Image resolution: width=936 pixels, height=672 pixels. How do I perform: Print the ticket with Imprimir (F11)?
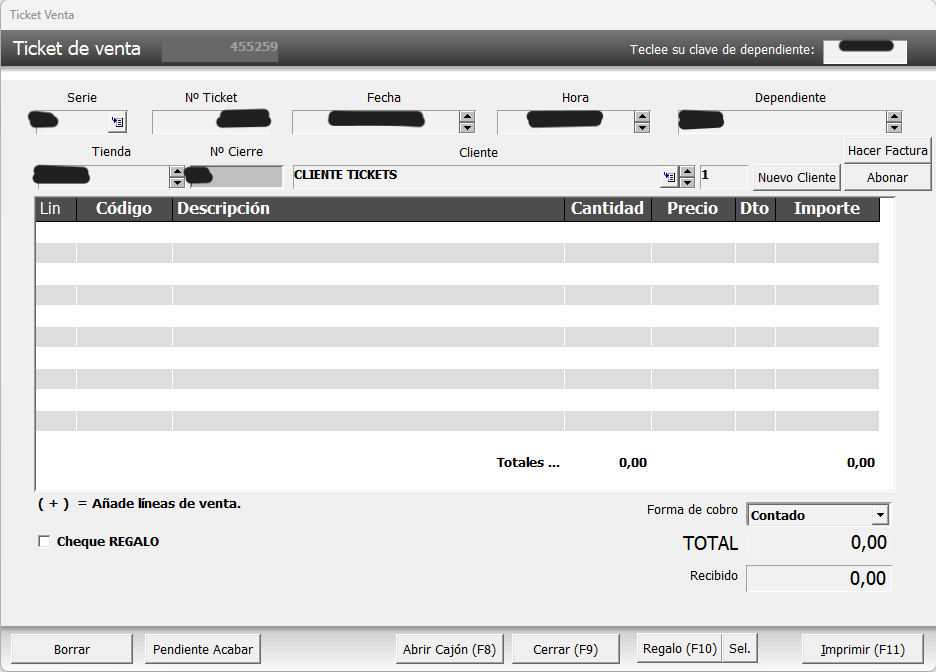[862, 649]
